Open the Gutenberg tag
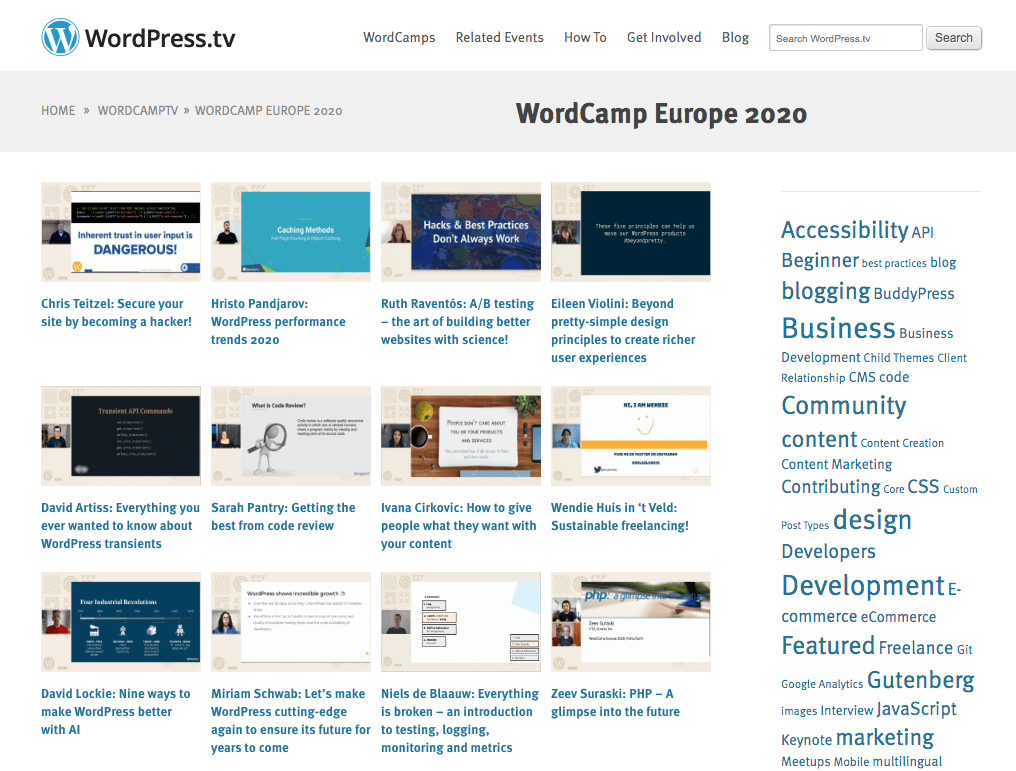Screen dimensions: 1016x771 click(x=919, y=679)
